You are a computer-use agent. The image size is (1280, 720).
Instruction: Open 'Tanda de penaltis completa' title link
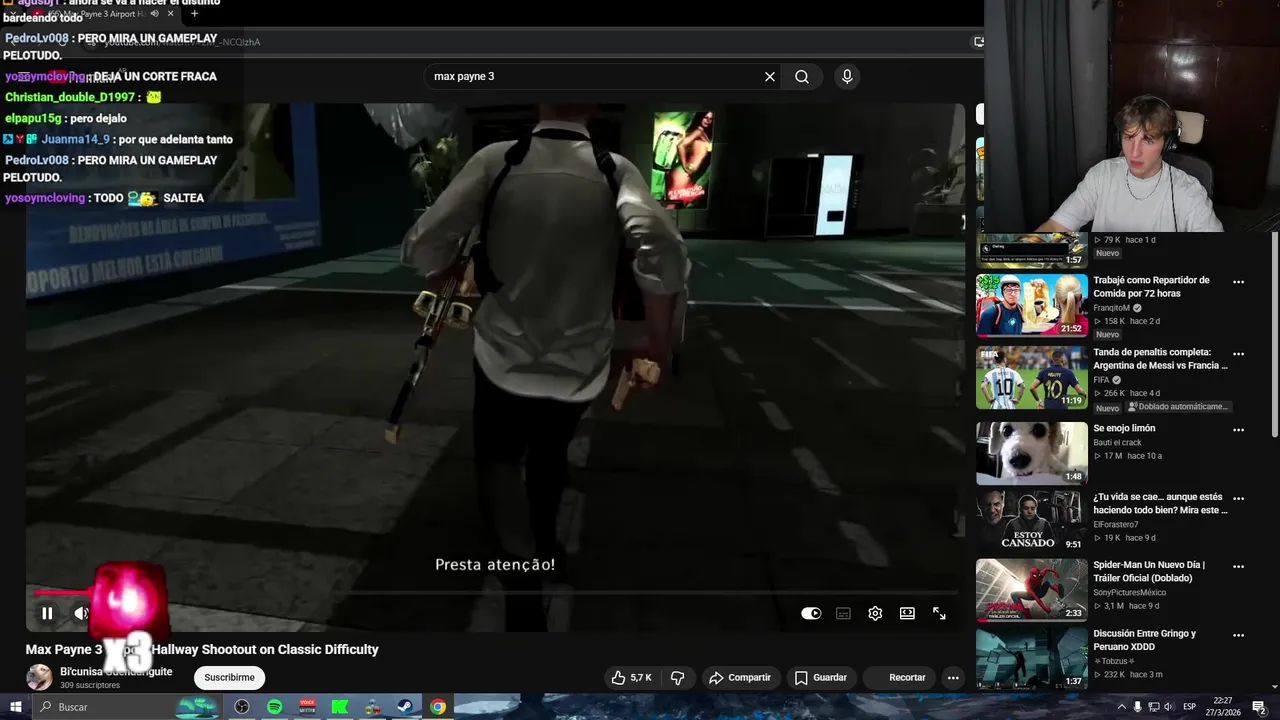(1160, 359)
